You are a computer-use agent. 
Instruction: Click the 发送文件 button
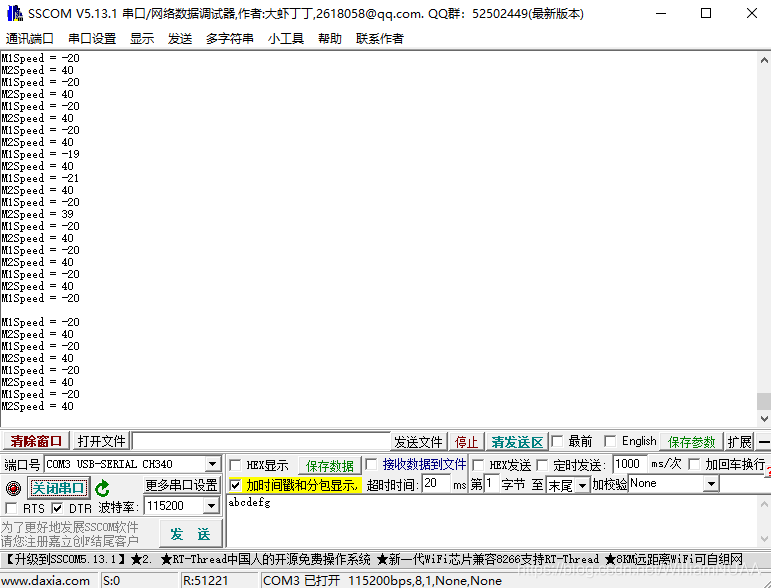[418, 442]
